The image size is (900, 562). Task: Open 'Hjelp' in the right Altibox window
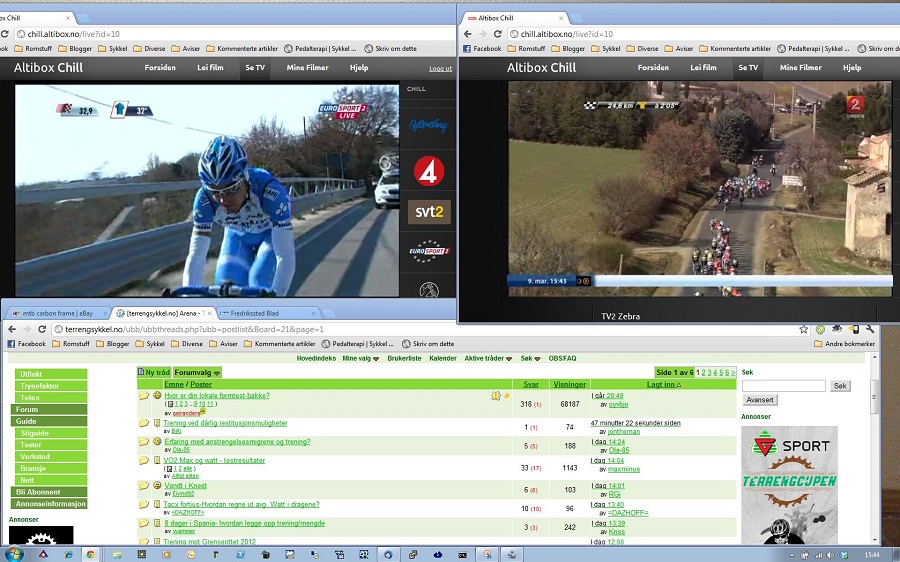pyautogui.click(x=852, y=68)
